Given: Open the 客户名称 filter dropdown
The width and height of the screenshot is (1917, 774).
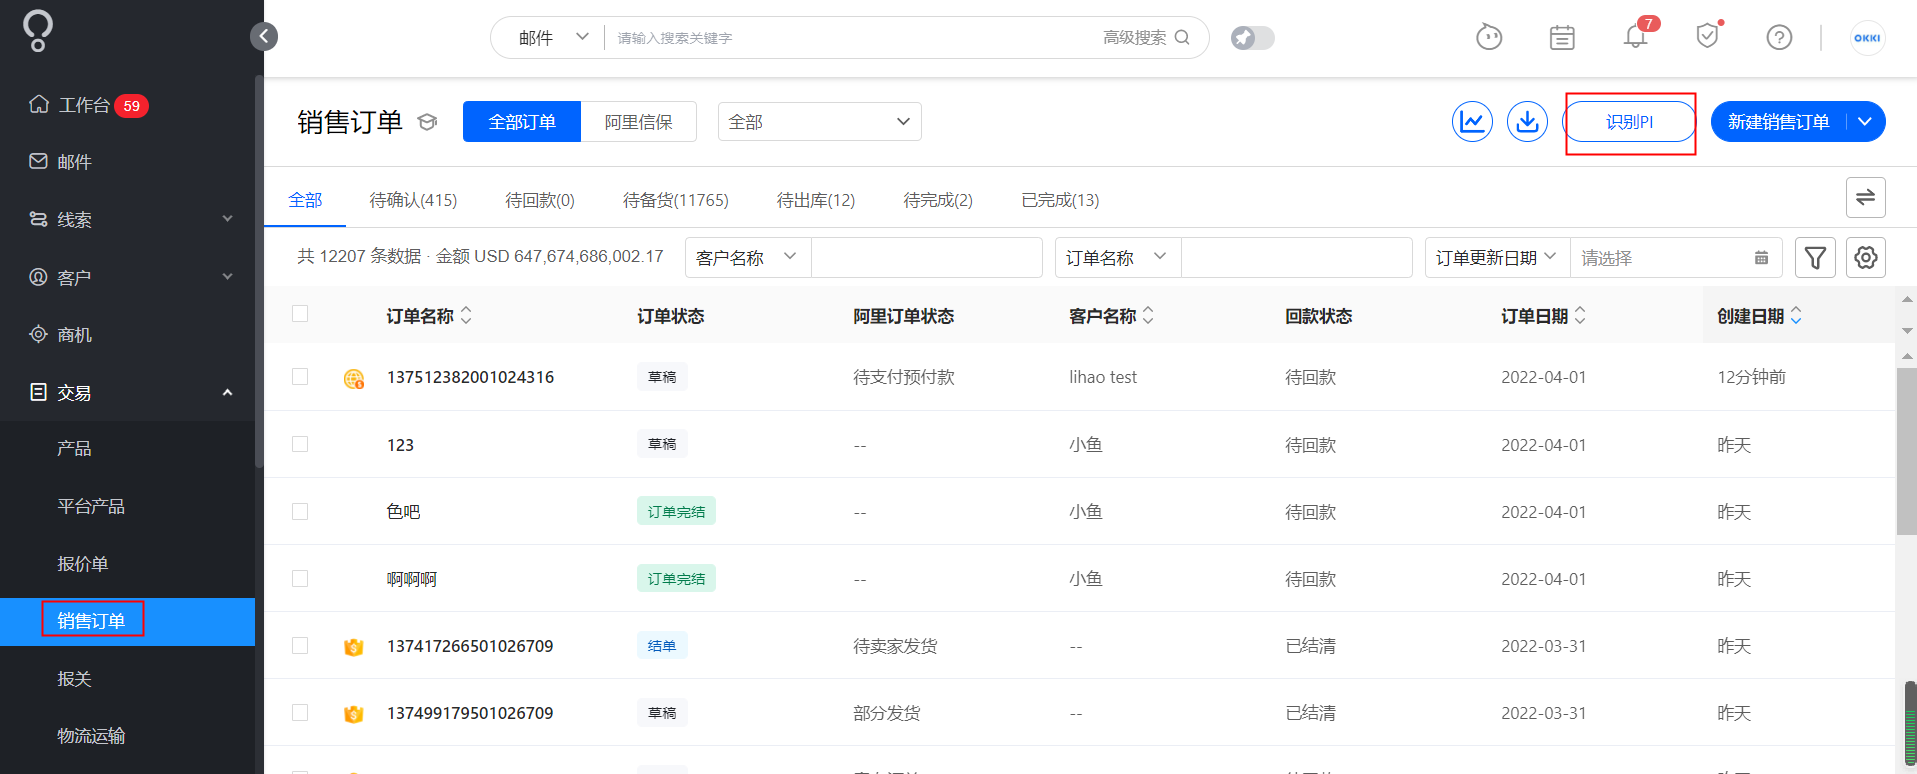Looking at the screenshot, I should point(748,257).
